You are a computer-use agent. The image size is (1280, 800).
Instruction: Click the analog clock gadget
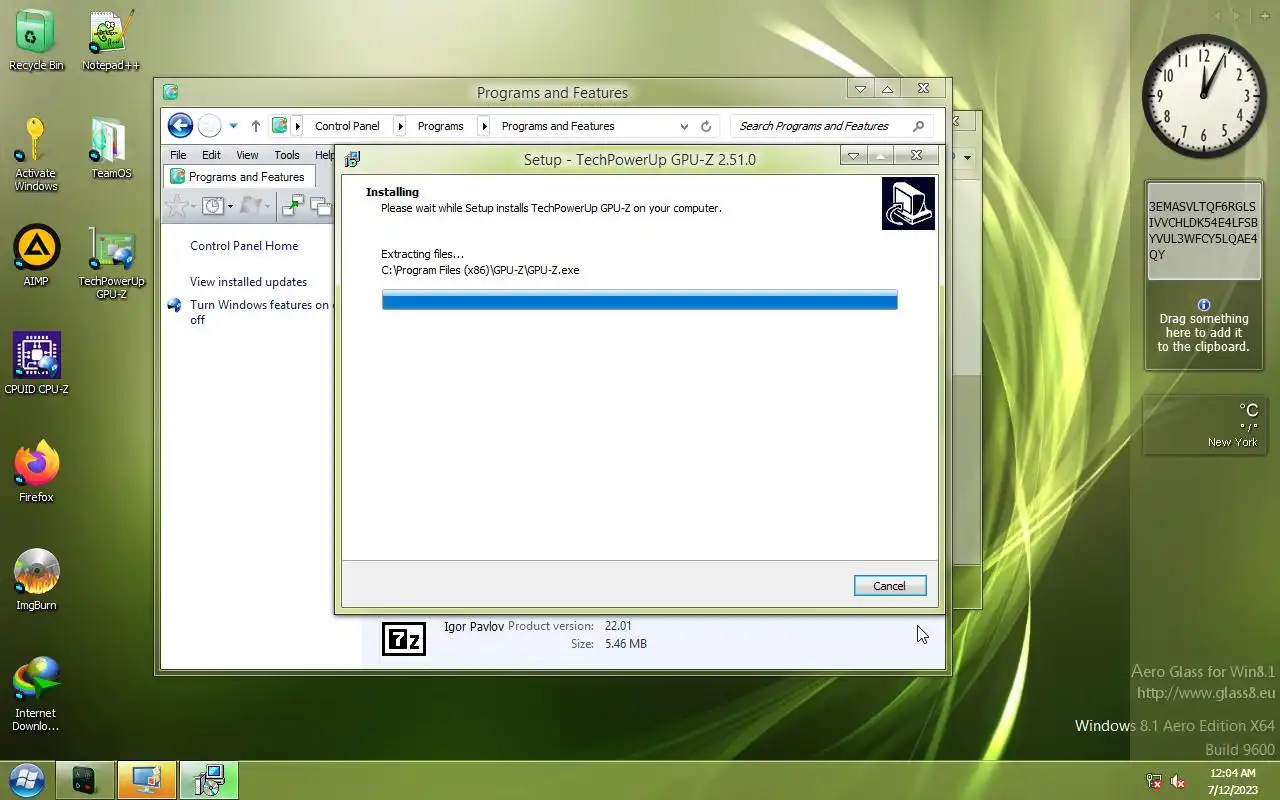[1204, 96]
